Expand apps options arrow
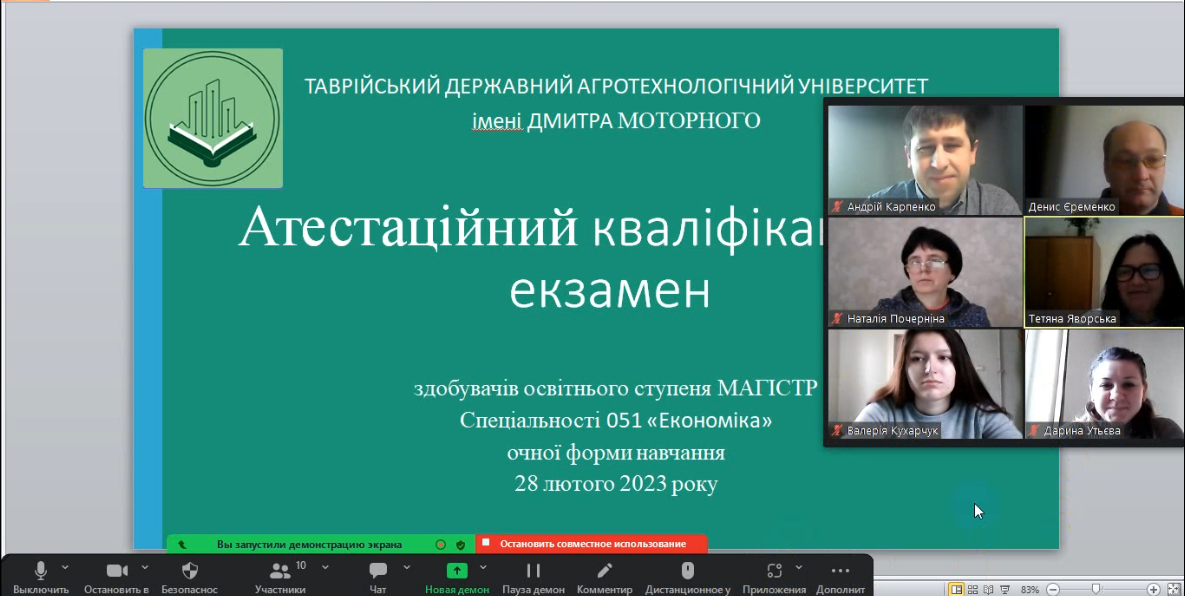This screenshot has height=596, width=1185. coord(799,567)
